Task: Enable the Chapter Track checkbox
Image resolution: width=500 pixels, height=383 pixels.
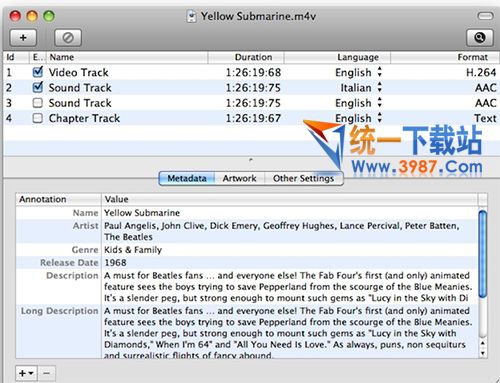Action: 38,118
